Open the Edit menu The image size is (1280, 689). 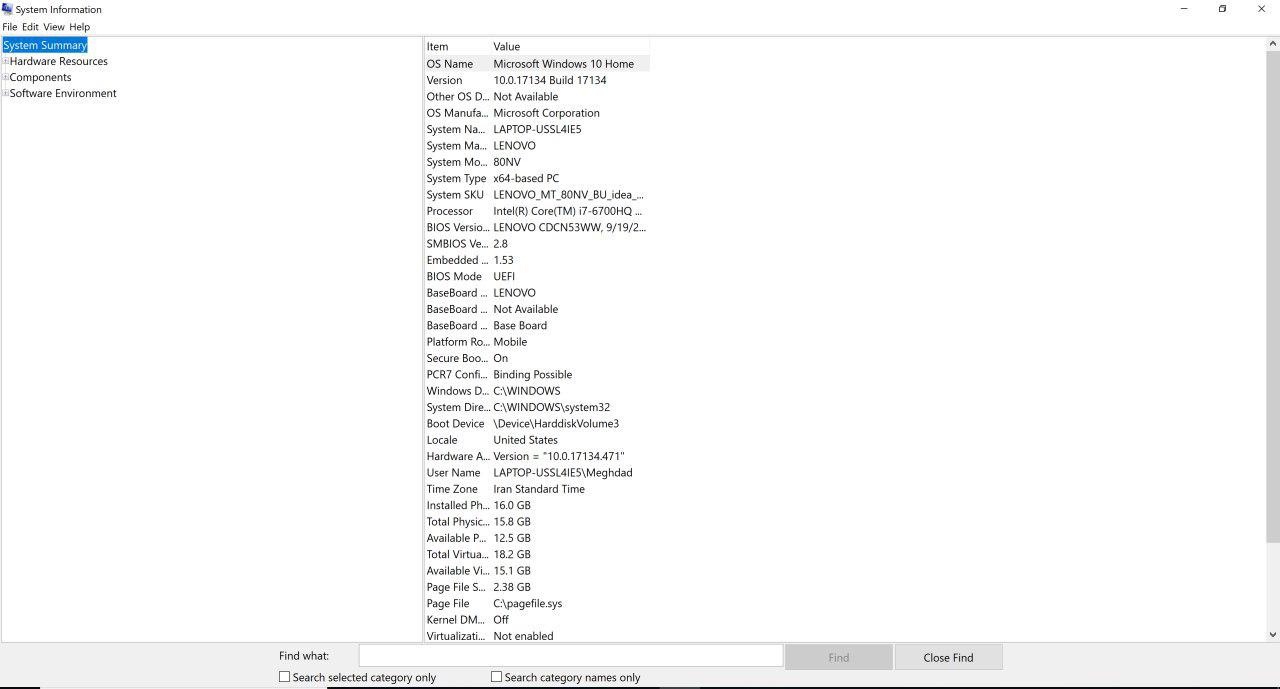[30, 27]
